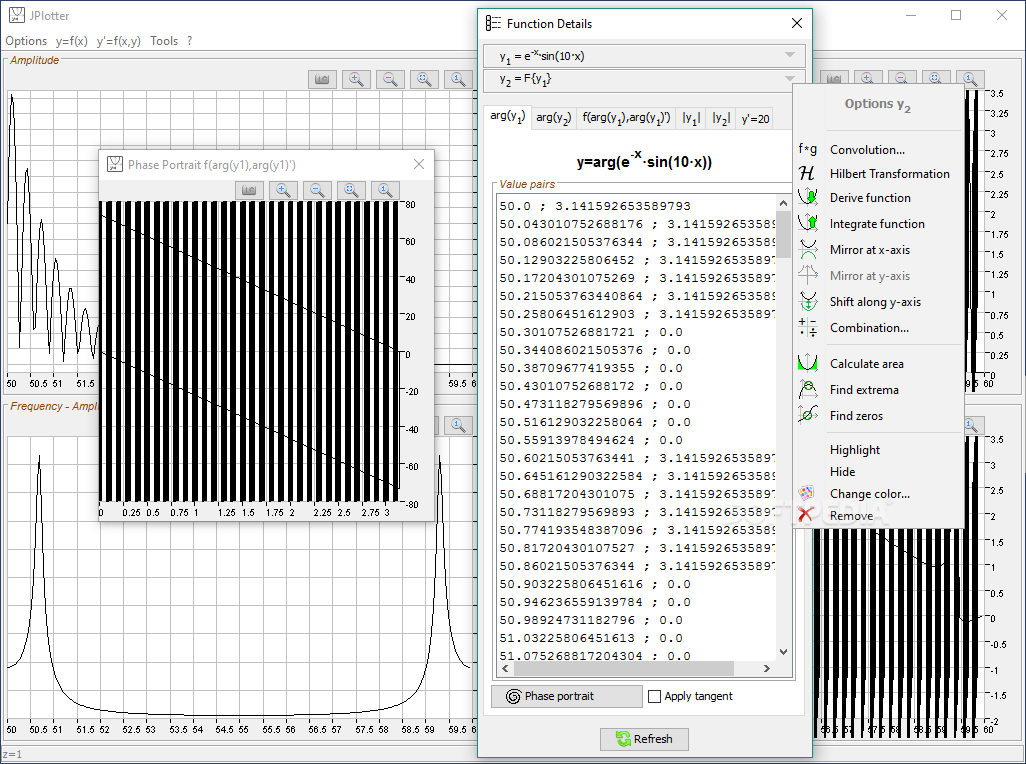This screenshot has width=1026, height=764.
Task: Open the Tools menu
Action: coord(164,41)
